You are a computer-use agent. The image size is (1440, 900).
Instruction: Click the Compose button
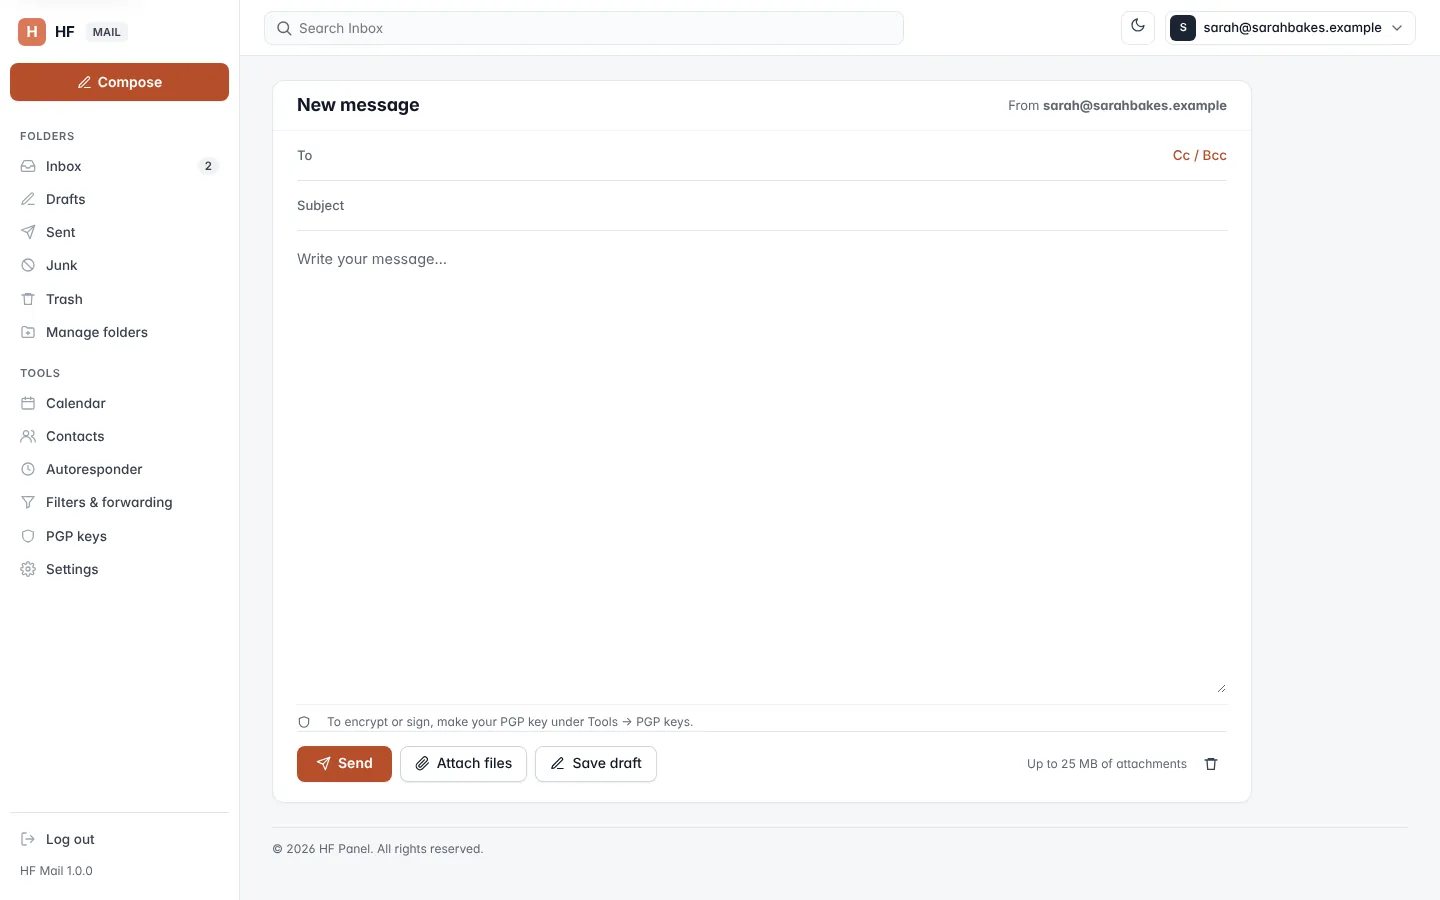(x=119, y=82)
